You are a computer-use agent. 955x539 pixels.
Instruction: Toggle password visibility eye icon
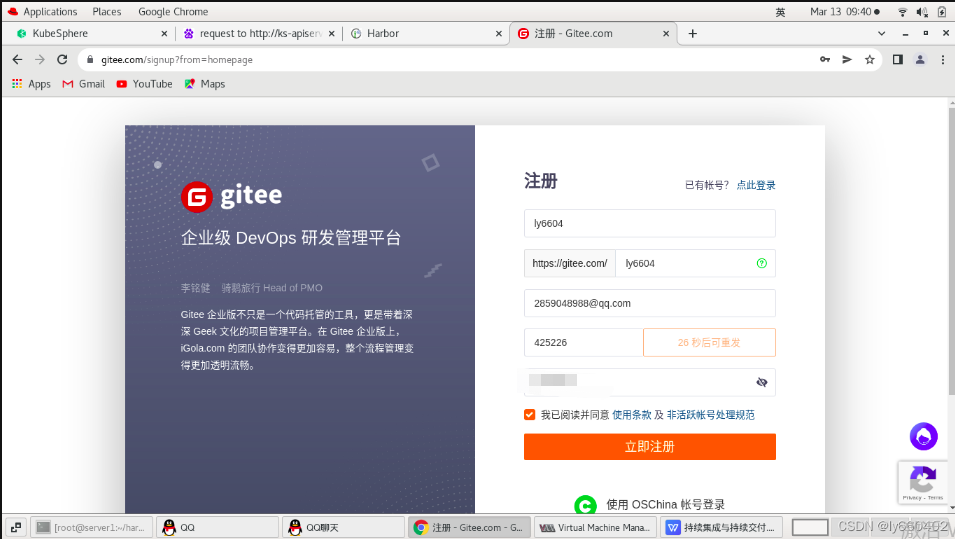click(761, 382)
